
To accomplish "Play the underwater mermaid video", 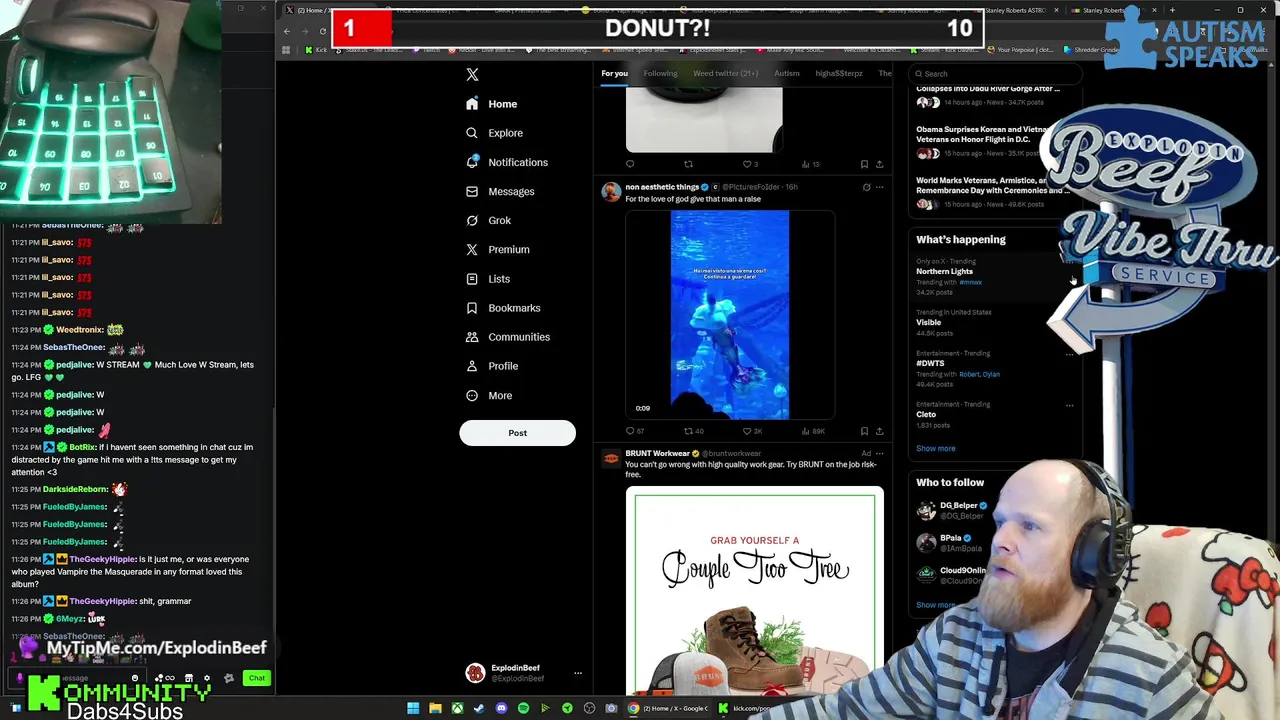I will (x=730, y=315).
